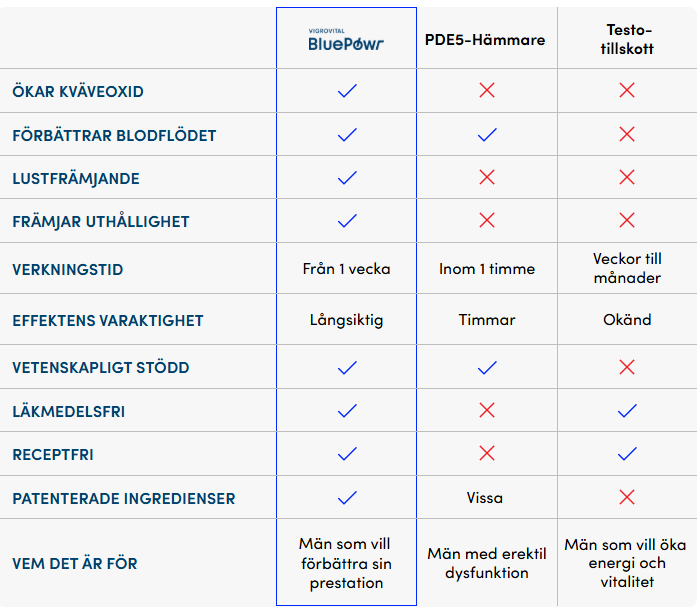Click BluePowr checkmark for Ökar kväveoxid
This screenshot has height=615, width=700.
click(x=347, y=91)
